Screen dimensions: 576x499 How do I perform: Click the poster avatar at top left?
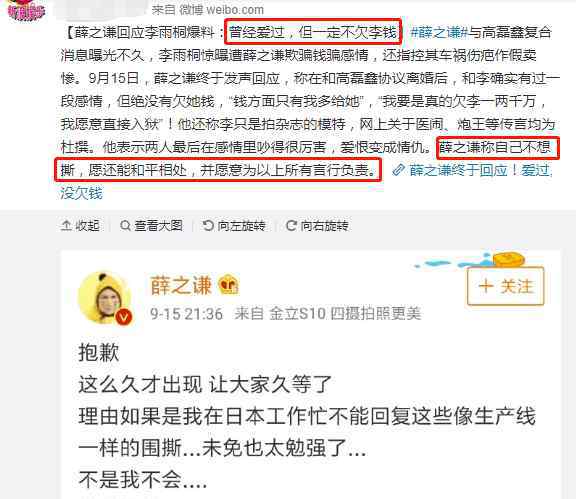[26, 10]
